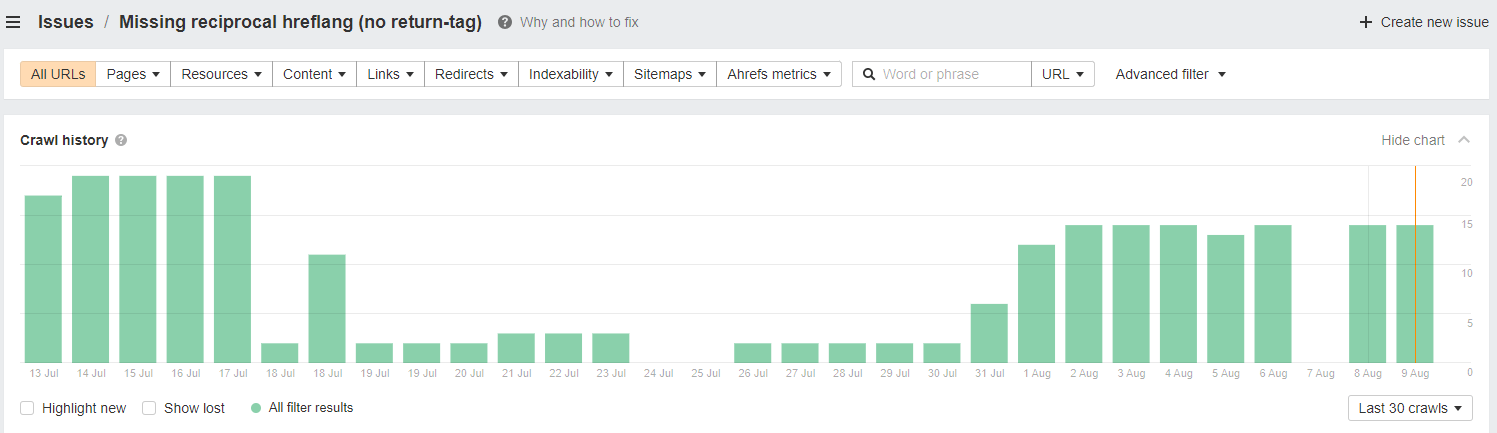Collapse the chart using the chevron icon

pyautogui.click(x=1464, y=140)
